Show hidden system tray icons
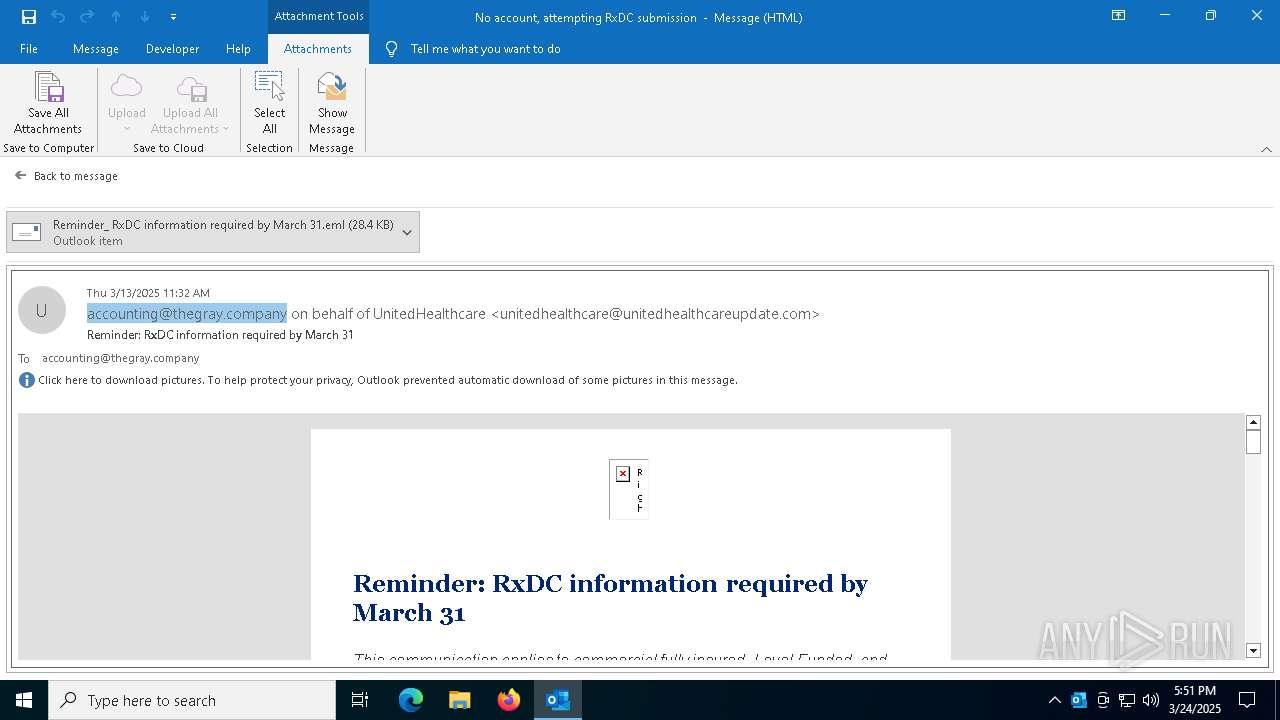 coord(1054,700)
